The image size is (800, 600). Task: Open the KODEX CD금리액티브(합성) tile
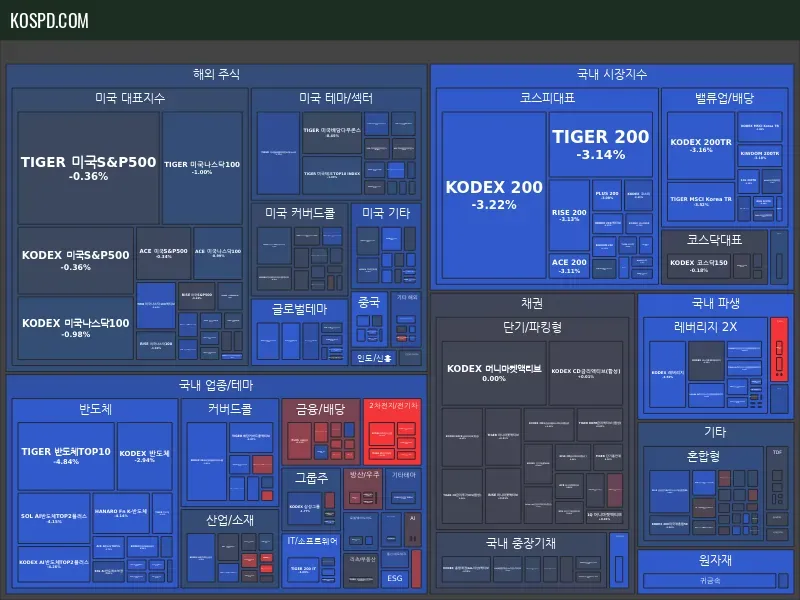click(586, 373)
